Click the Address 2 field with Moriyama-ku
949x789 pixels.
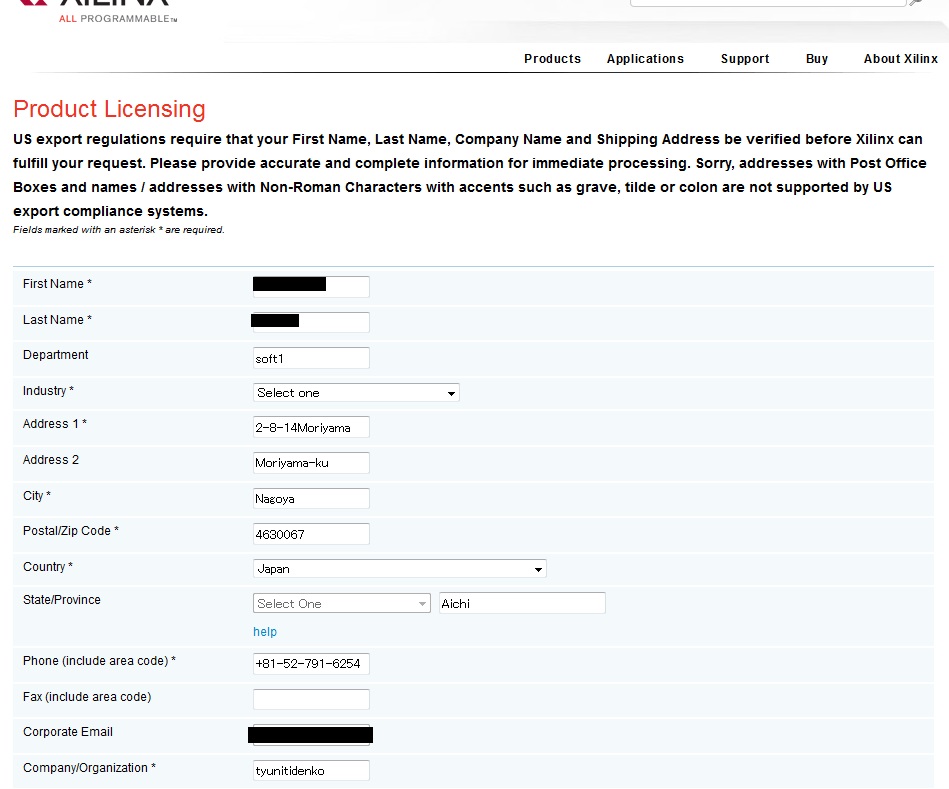click(311, 463)
